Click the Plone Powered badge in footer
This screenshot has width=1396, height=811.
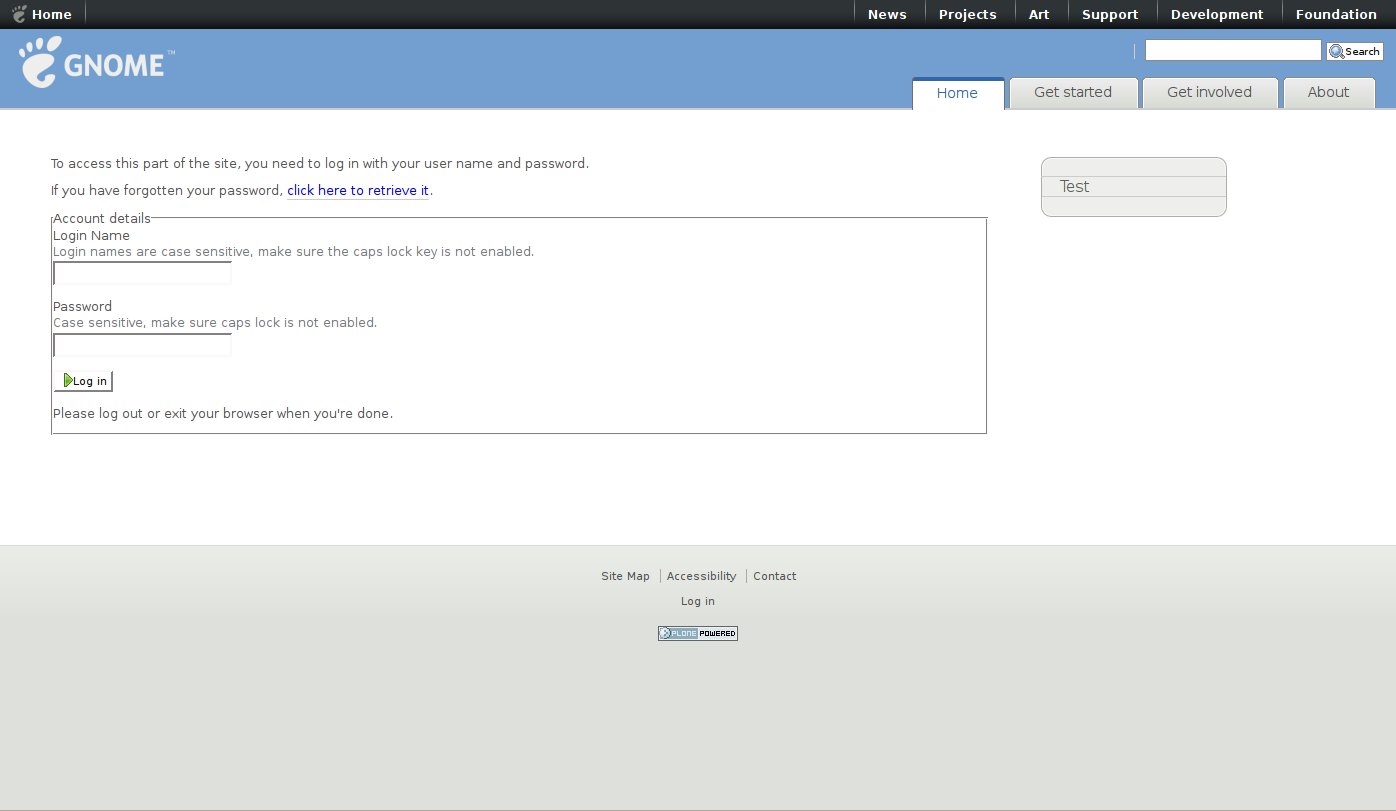pos(698,633)
